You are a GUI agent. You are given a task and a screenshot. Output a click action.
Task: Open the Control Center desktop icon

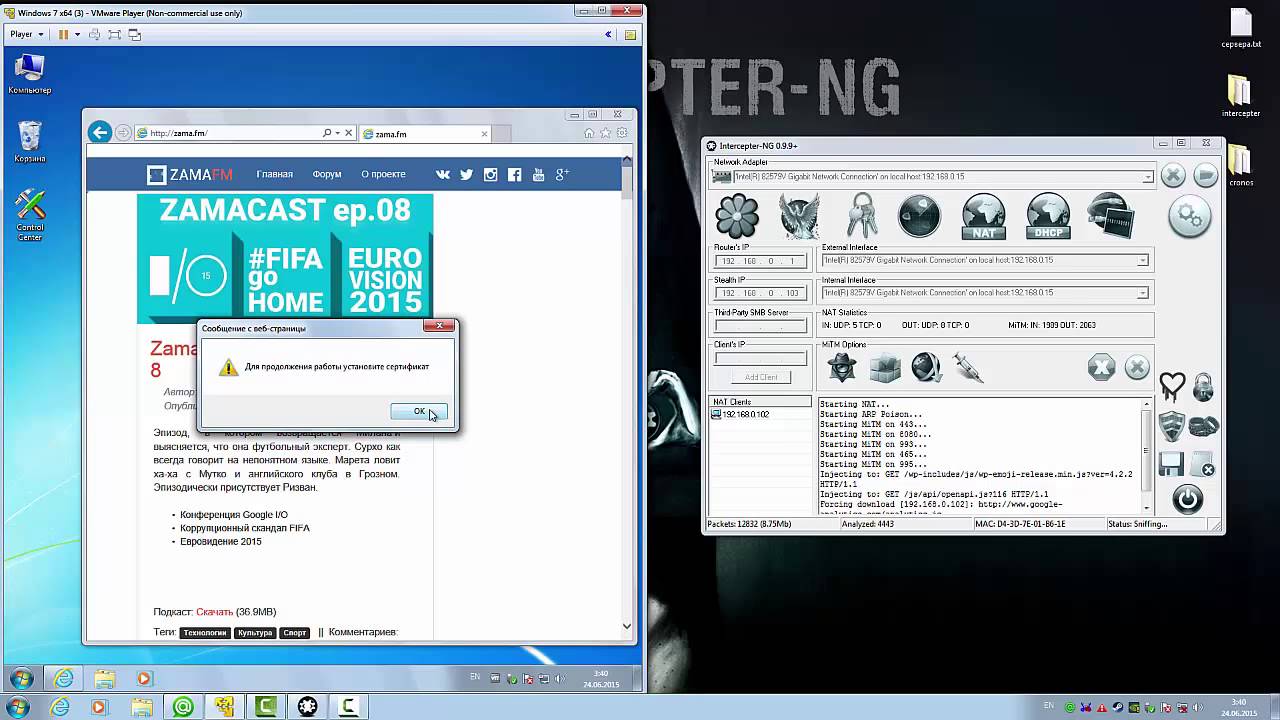(30, 216)
